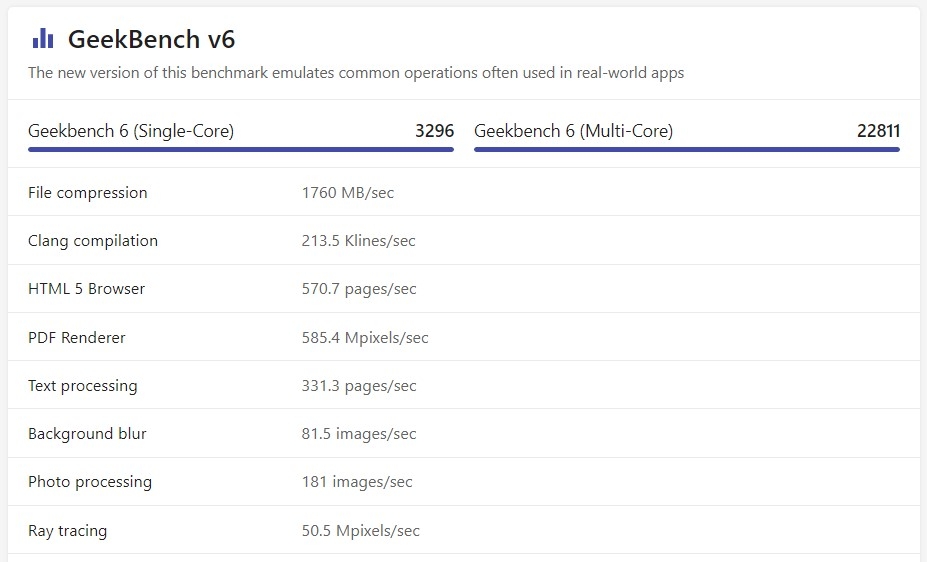Select the Background blur row label
This screenshot has height=562, width=927.
(x=87, y=434)
